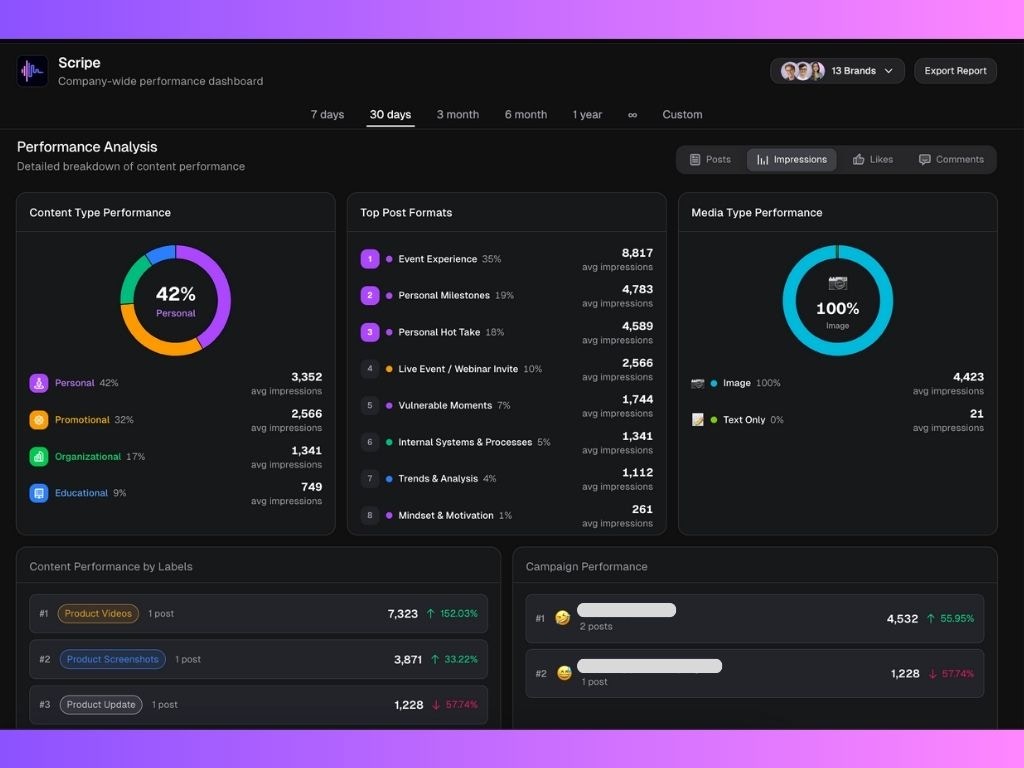Click the Image media type icon
Screen dimensions: 1024x768
tap(697, 383)
